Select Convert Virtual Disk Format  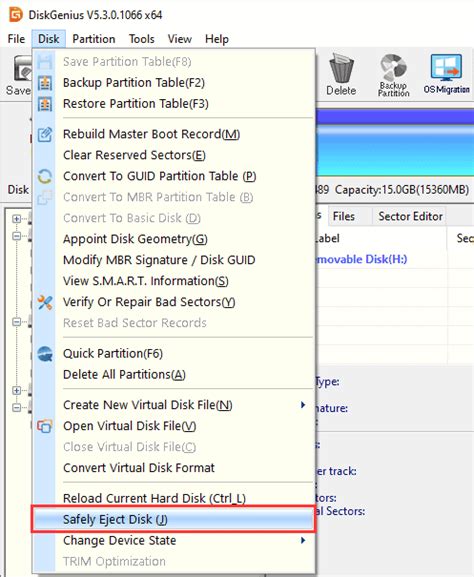pos(174,468)
